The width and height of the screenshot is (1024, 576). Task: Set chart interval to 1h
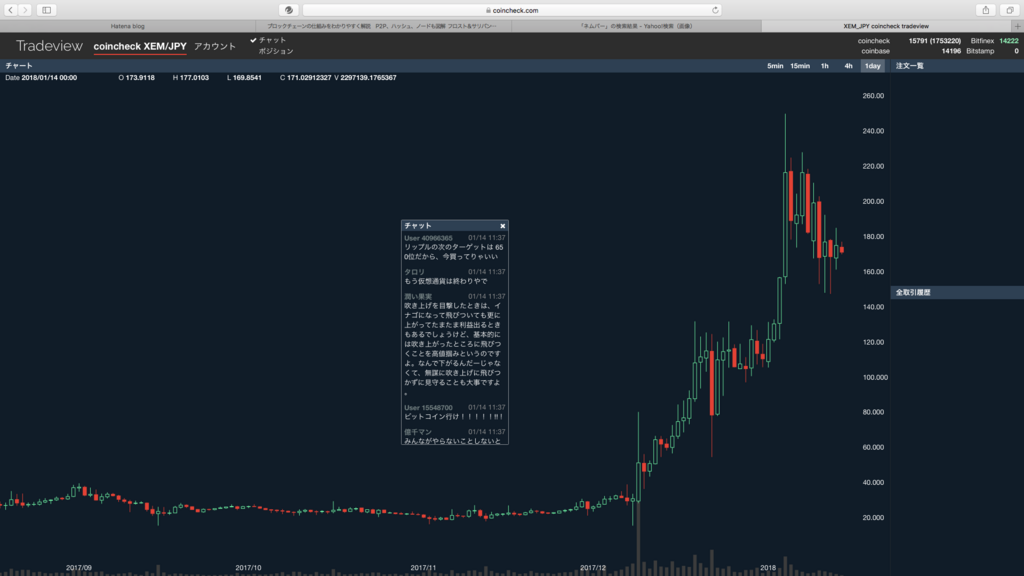pyautogui.click(x=825, y=66)
